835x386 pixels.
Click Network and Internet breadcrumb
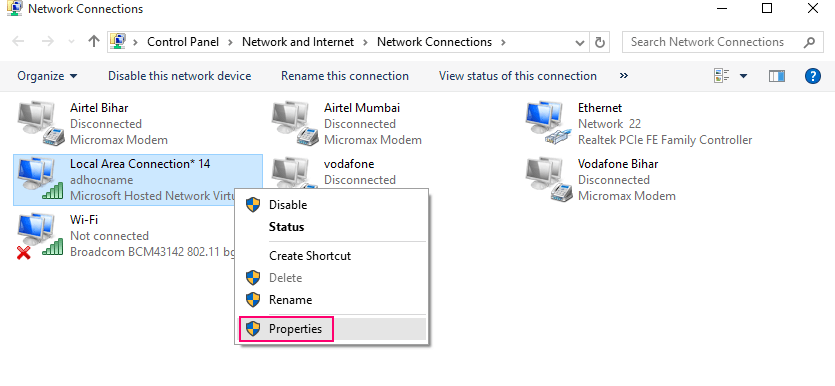[x=298, y=42]
